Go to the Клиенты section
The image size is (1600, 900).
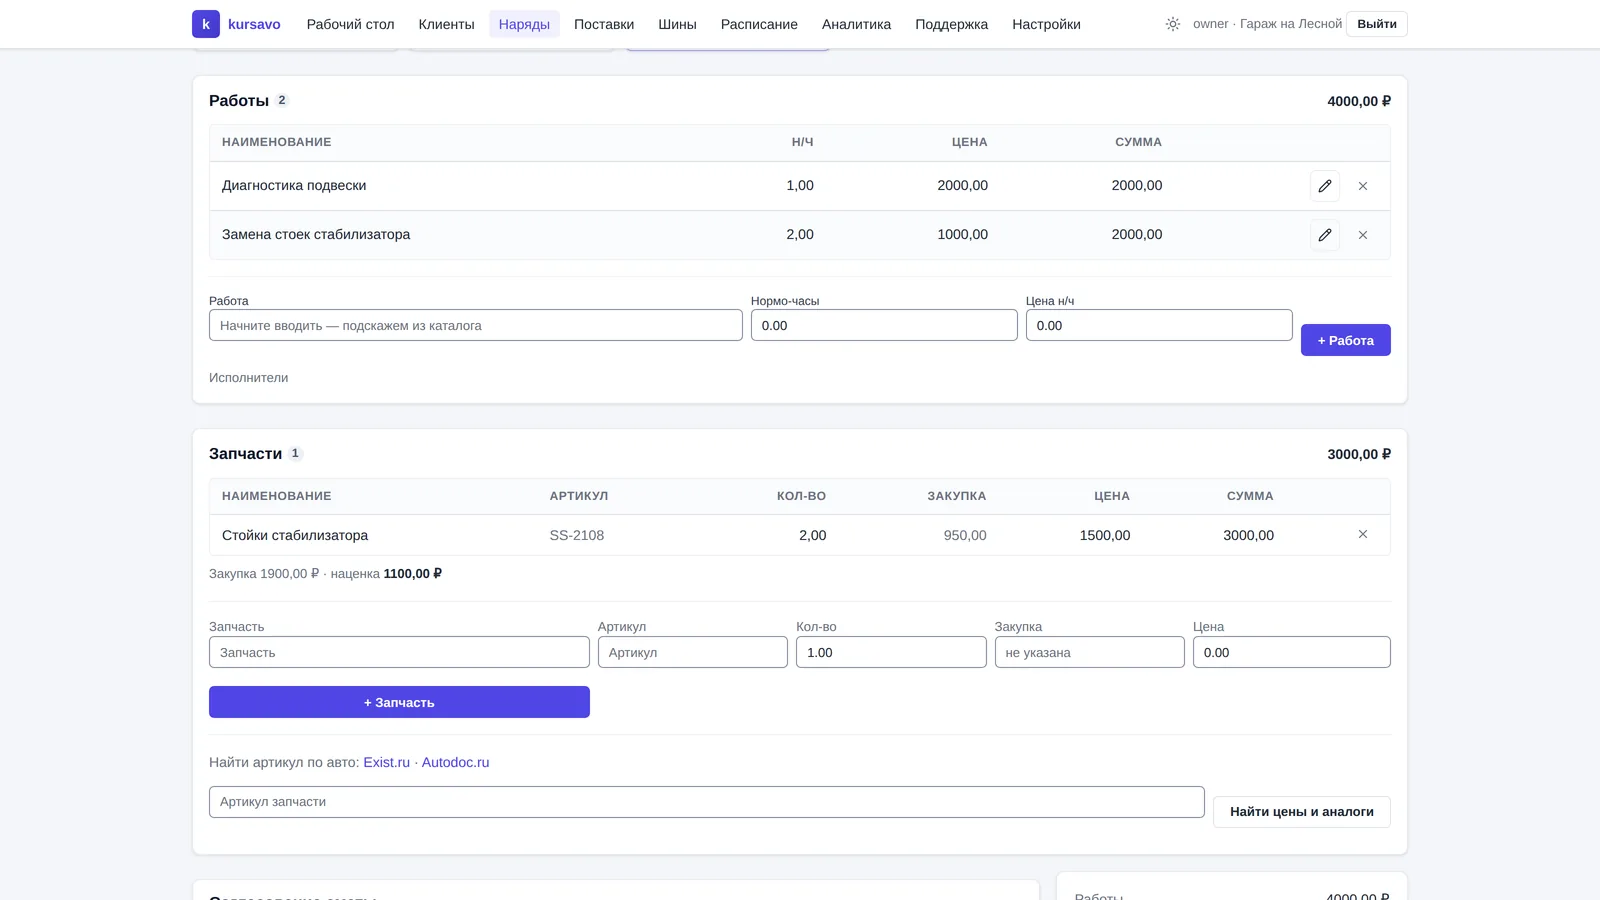click(446, 24)
